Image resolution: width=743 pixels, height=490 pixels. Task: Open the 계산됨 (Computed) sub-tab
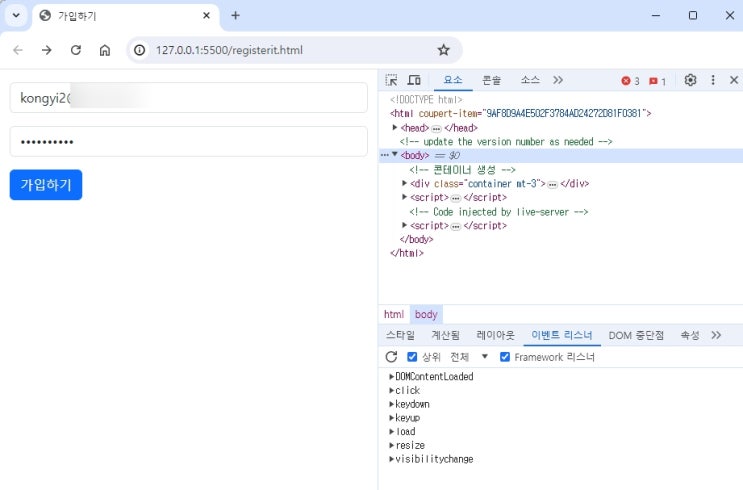445,336
